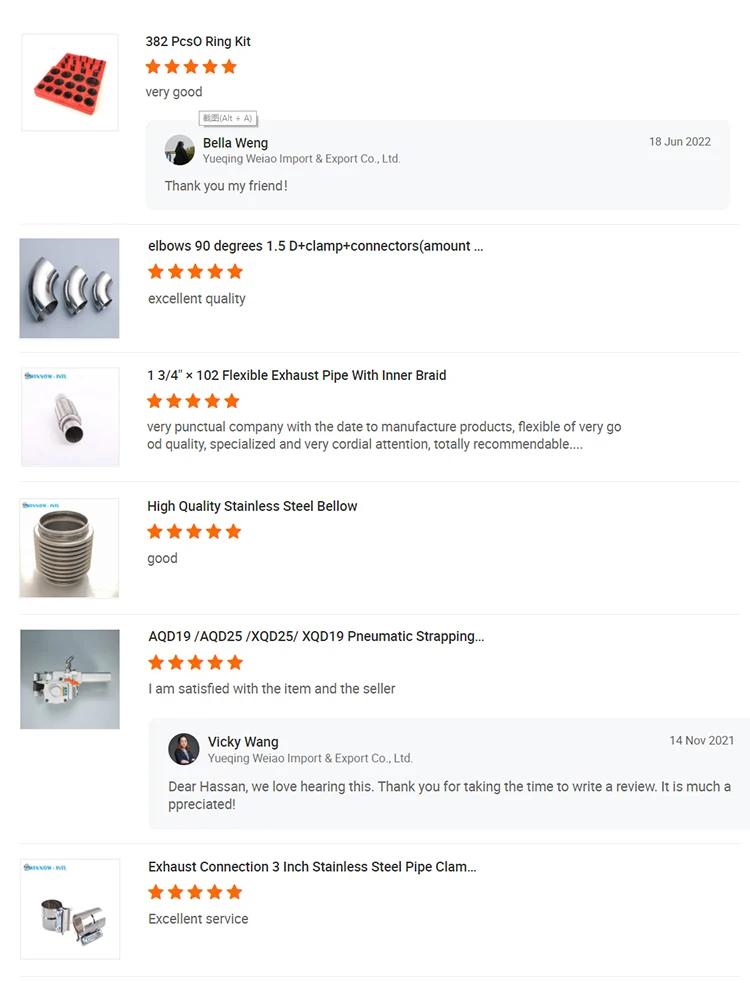Click the five-star rating for Stainless Steel Bellow
Image resolution: width=750 pixels, height=992 pixels.
click(x=194, y=532)
